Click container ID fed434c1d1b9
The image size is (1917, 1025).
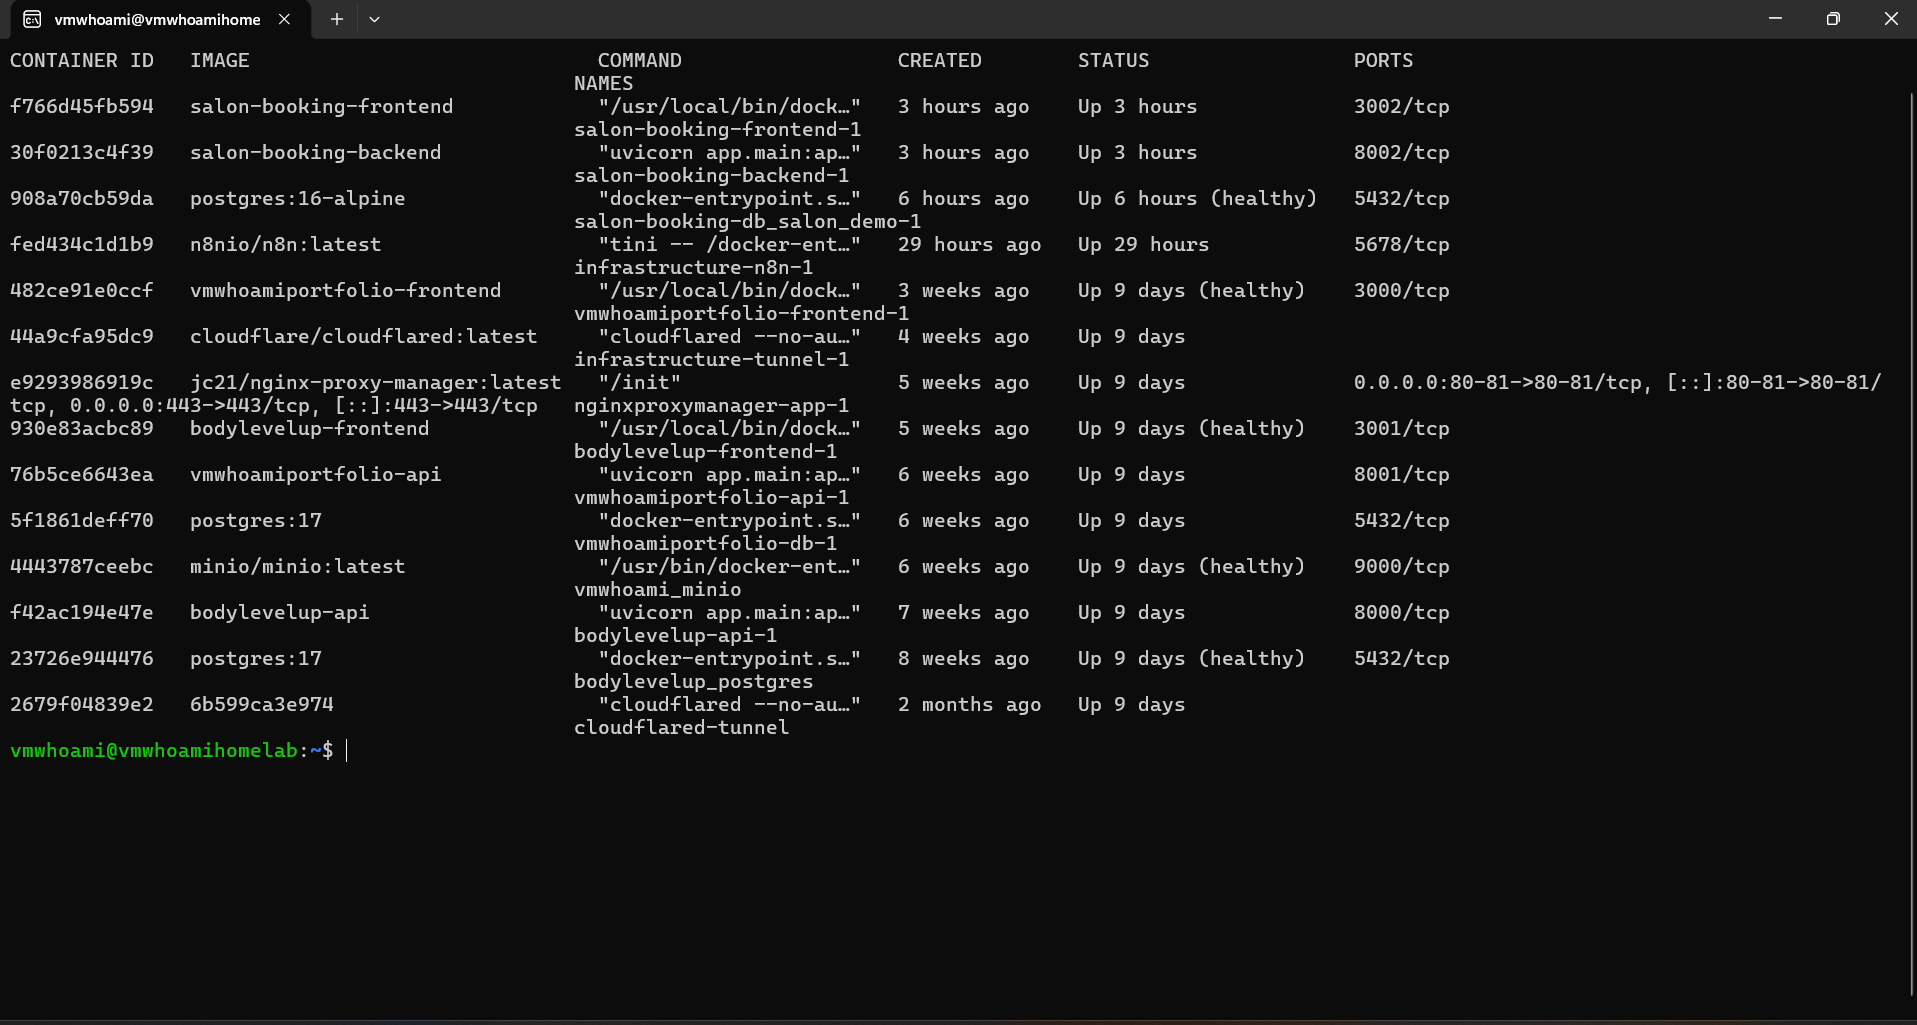point(82,244)
